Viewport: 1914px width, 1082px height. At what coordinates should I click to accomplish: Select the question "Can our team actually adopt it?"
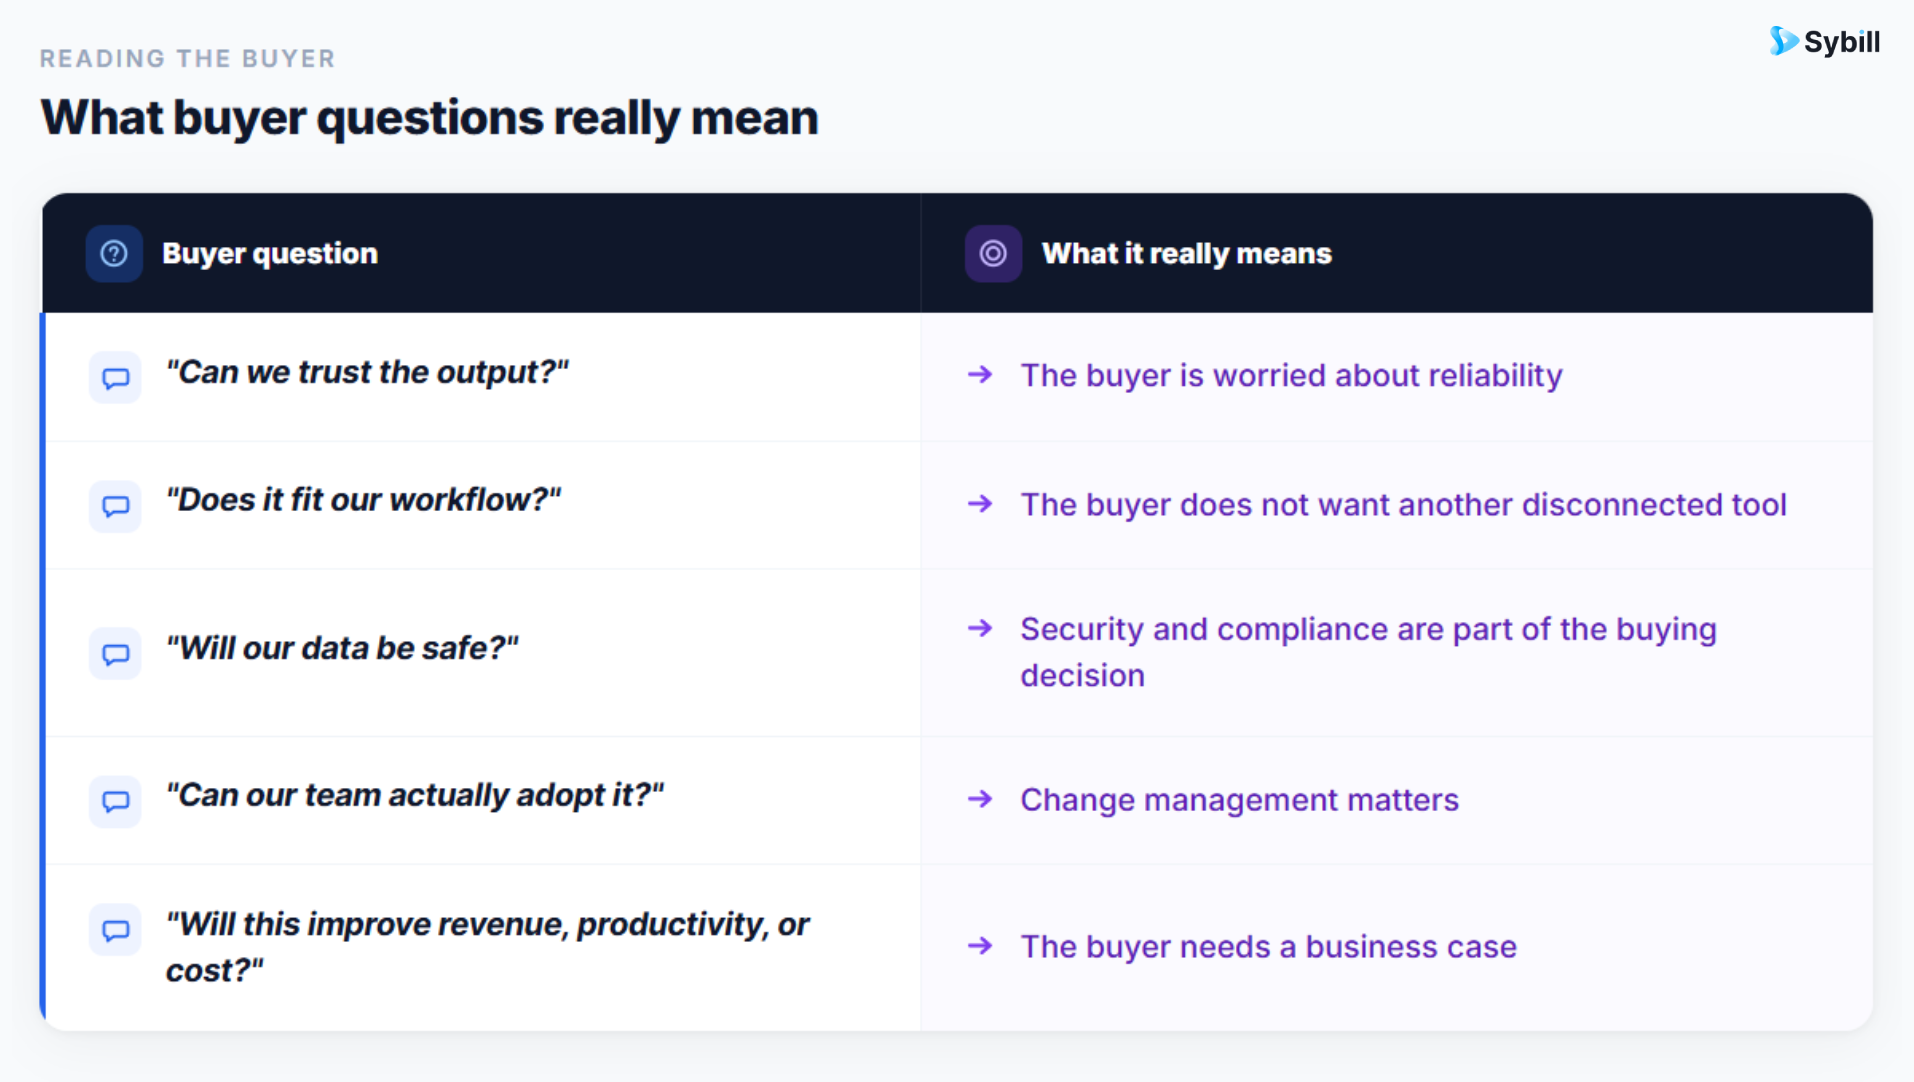point(415,796)
